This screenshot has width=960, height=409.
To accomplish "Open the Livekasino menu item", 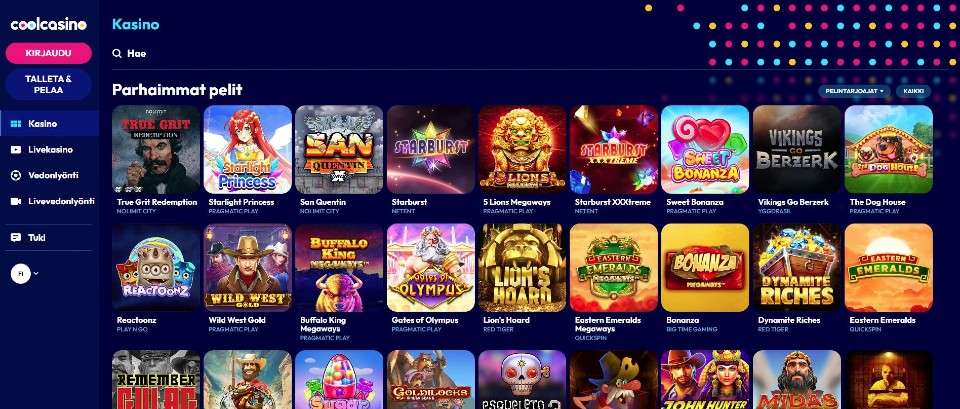I will point(49,149).
